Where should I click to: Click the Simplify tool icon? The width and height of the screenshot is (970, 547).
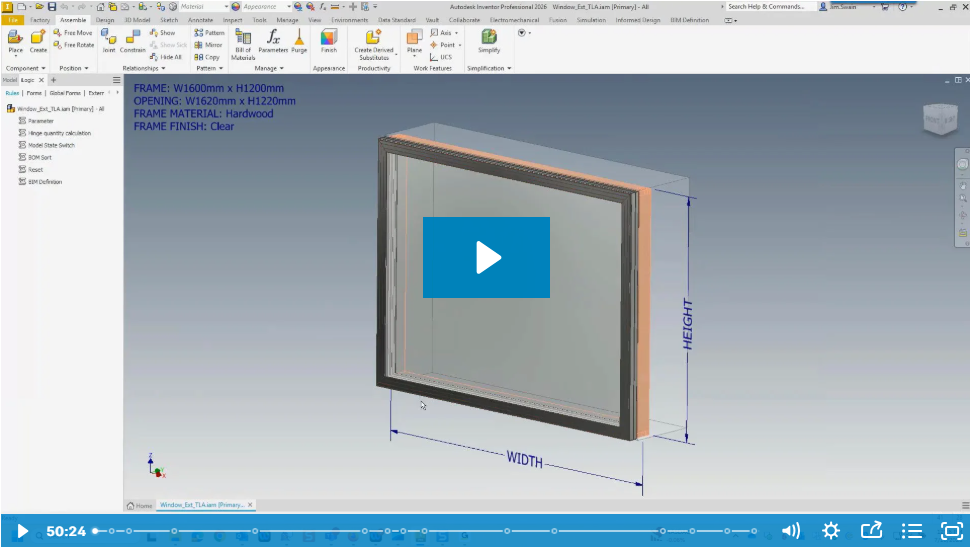coord(489,38)
